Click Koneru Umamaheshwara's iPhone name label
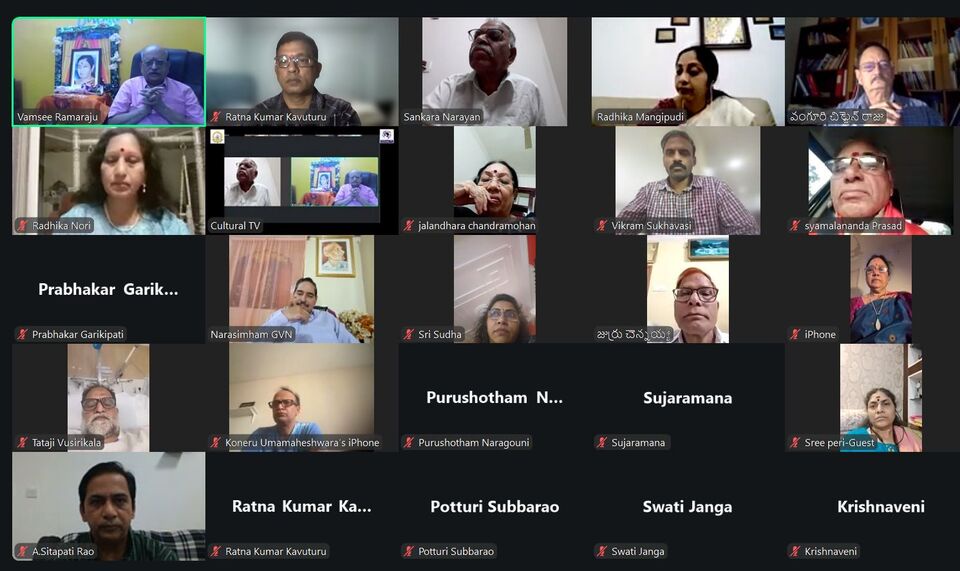Image resolution: width=960 pixels, height=571 pixels. 302,442
